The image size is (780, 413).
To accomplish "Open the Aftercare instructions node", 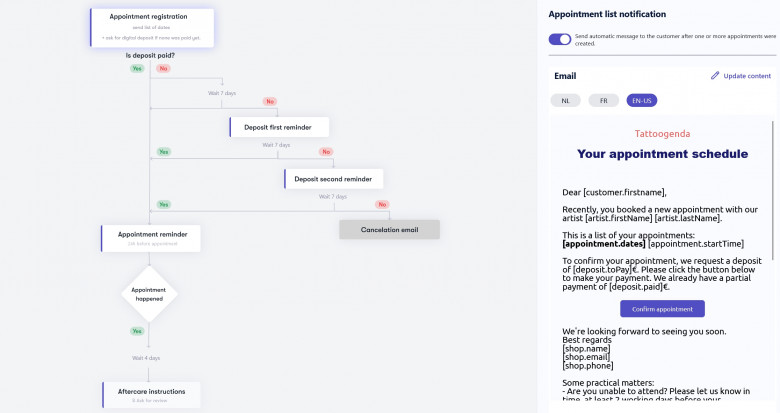I will [x=151, y=394].
